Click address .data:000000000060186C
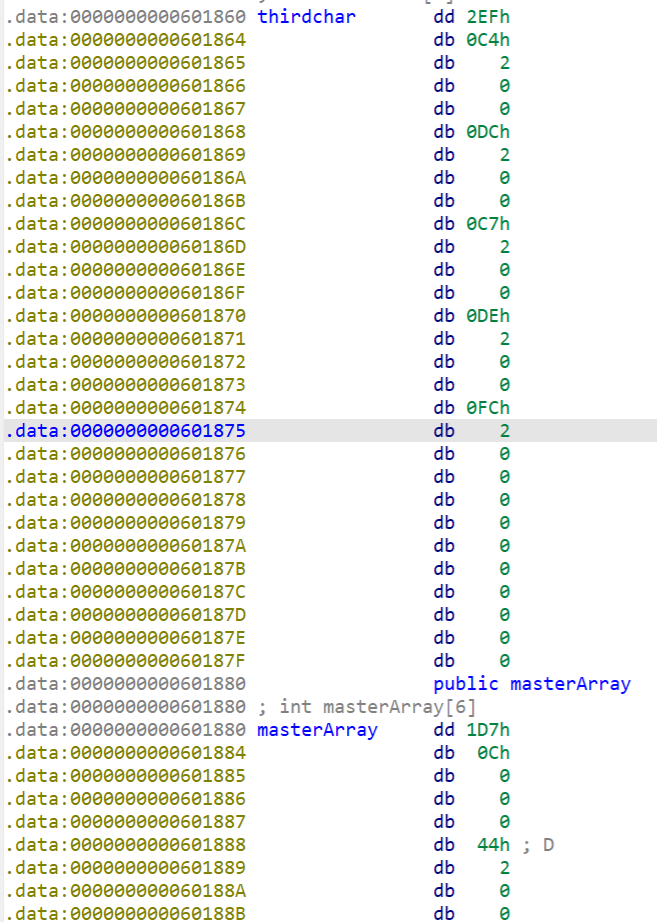 126,224
